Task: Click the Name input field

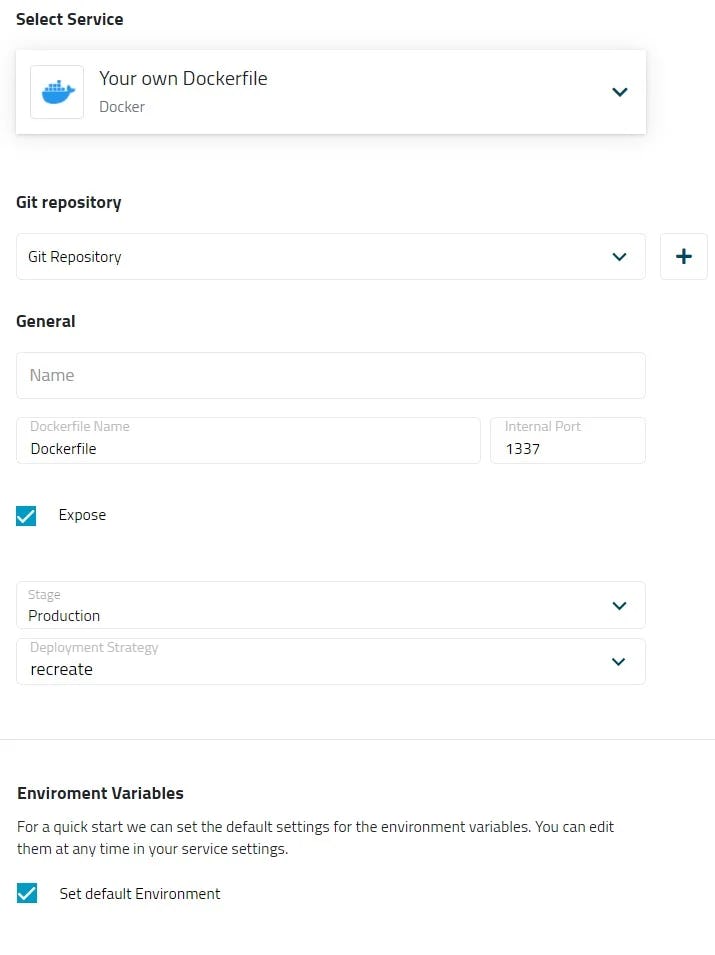Action: pyautogui.click(x=330, y=375)
